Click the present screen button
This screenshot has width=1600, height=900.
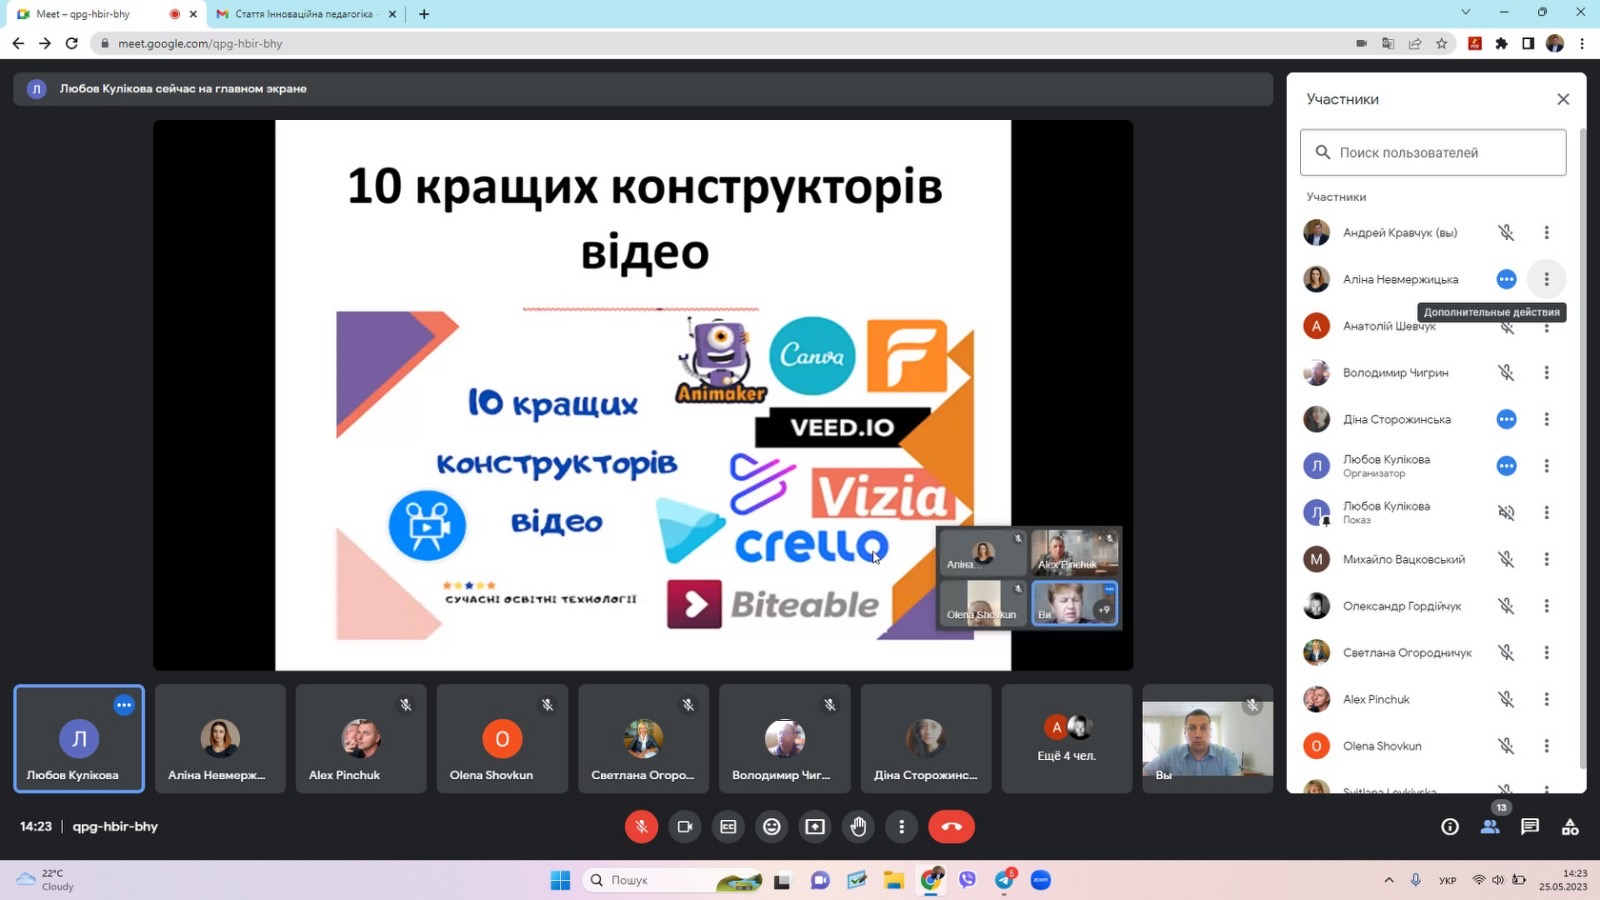point(815,827)
